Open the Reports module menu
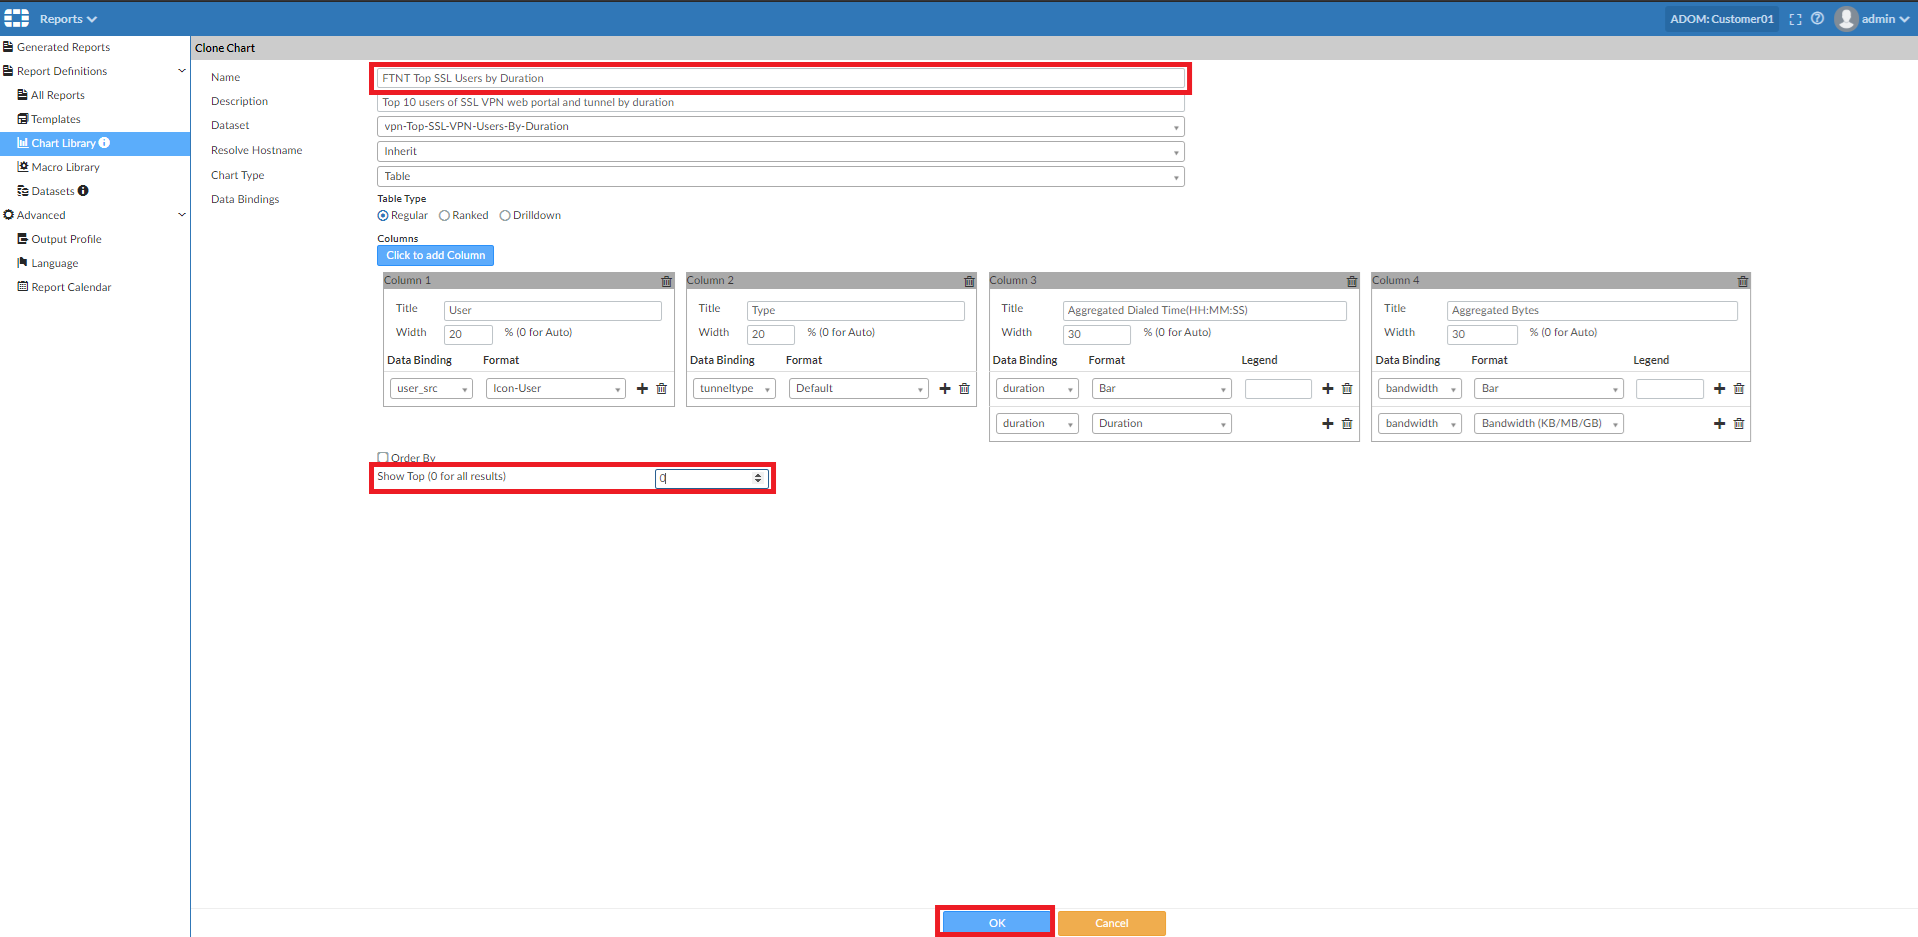This screenshot has width=1918, height=937. tap(67, 19)
